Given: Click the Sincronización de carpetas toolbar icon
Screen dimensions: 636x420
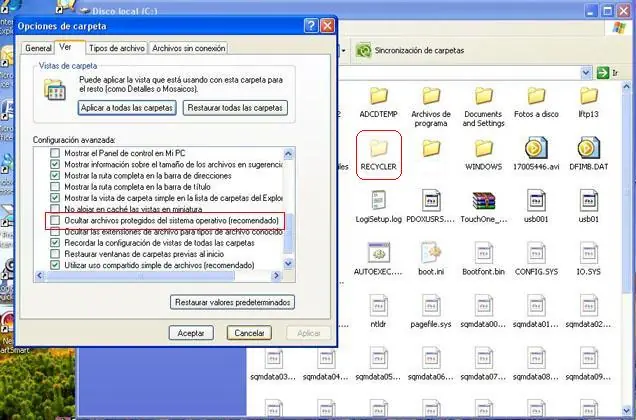Looking at the screenshot, I should pyautogui.click(x=363, y=51).
